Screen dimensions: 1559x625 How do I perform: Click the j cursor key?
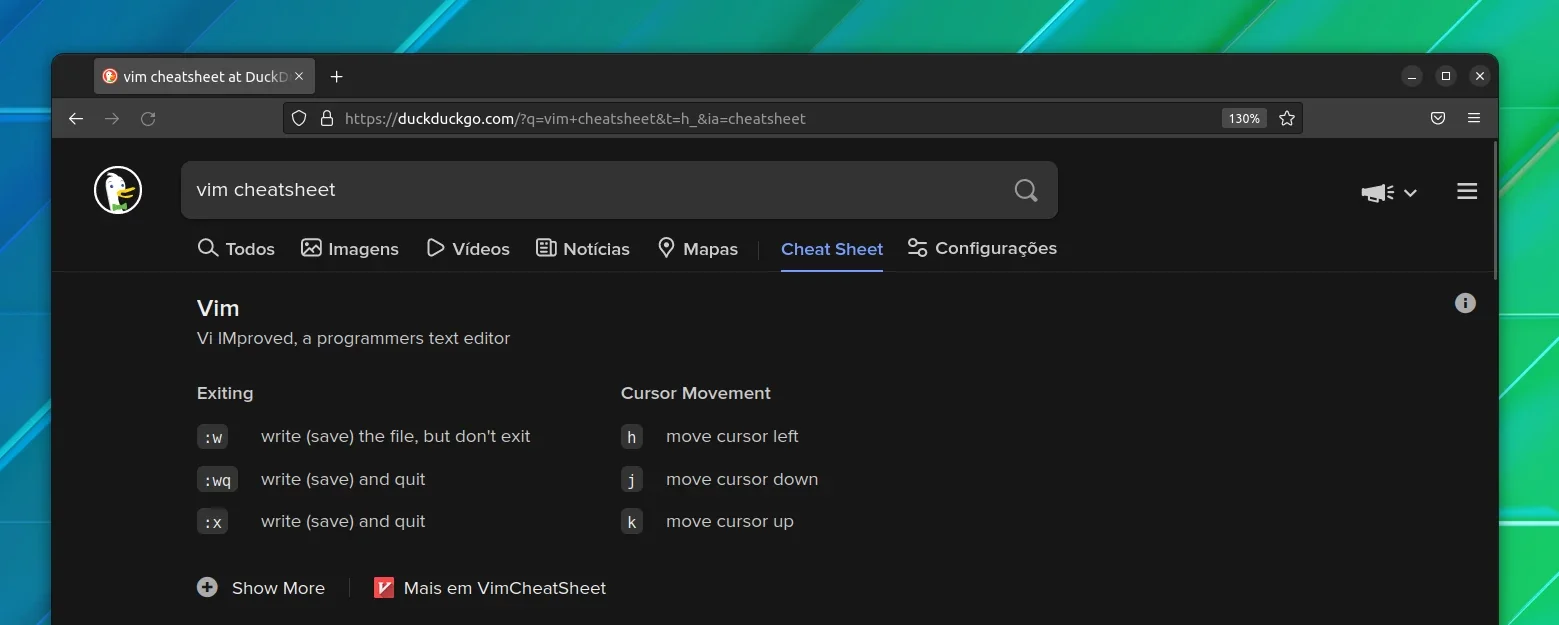click(632, 480)
